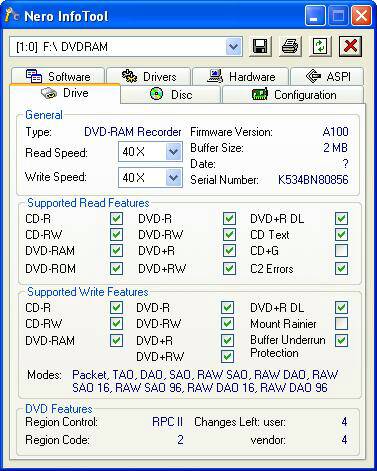Switch to the Drivers tab

coord(149,76)
